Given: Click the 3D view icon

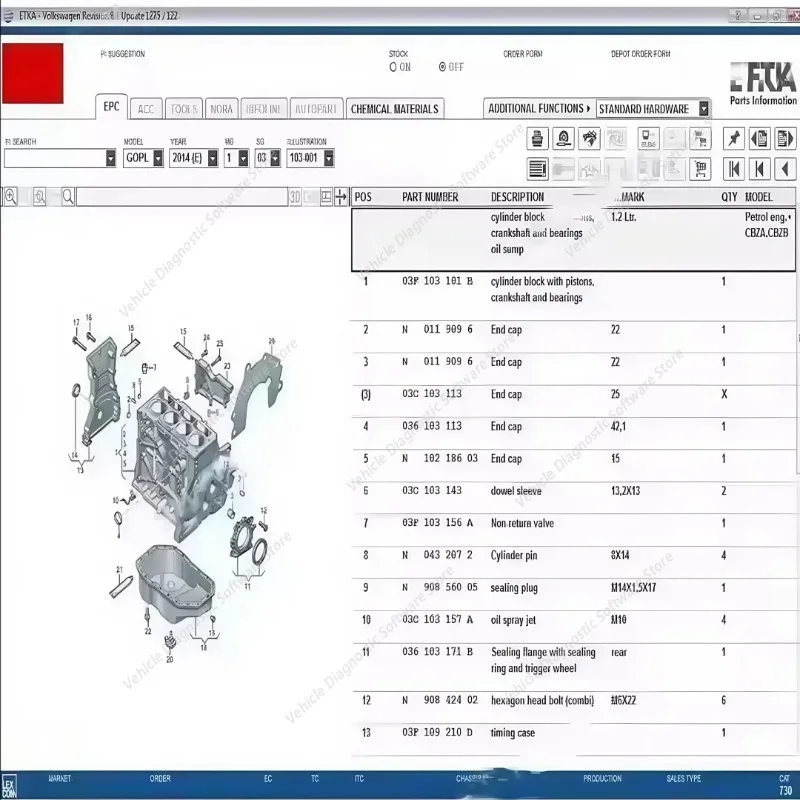Looking at the screenshot, I should point(295,197).
